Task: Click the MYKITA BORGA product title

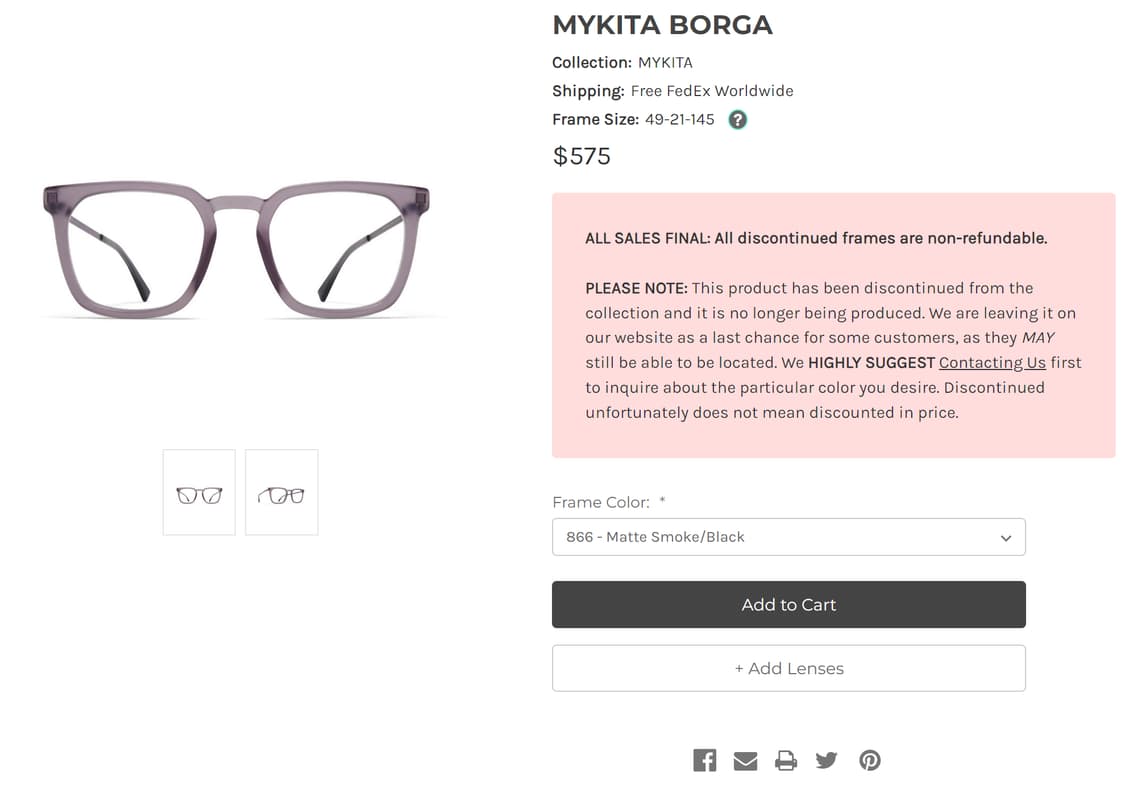Action: click(662, 25)
